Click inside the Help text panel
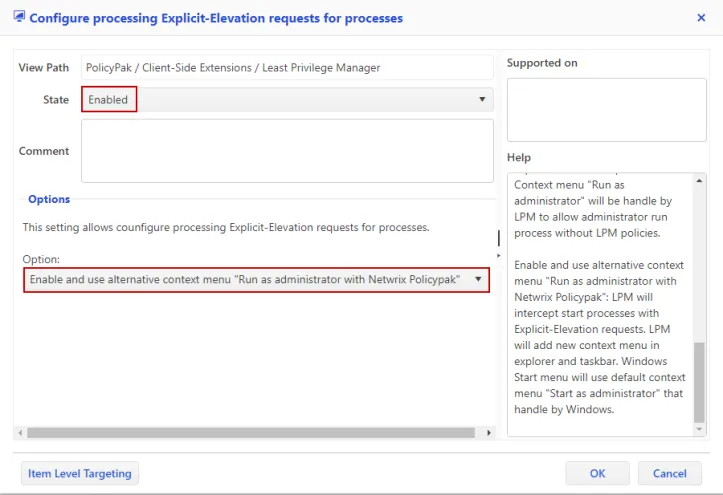The image size is (723, 495). 600,300
